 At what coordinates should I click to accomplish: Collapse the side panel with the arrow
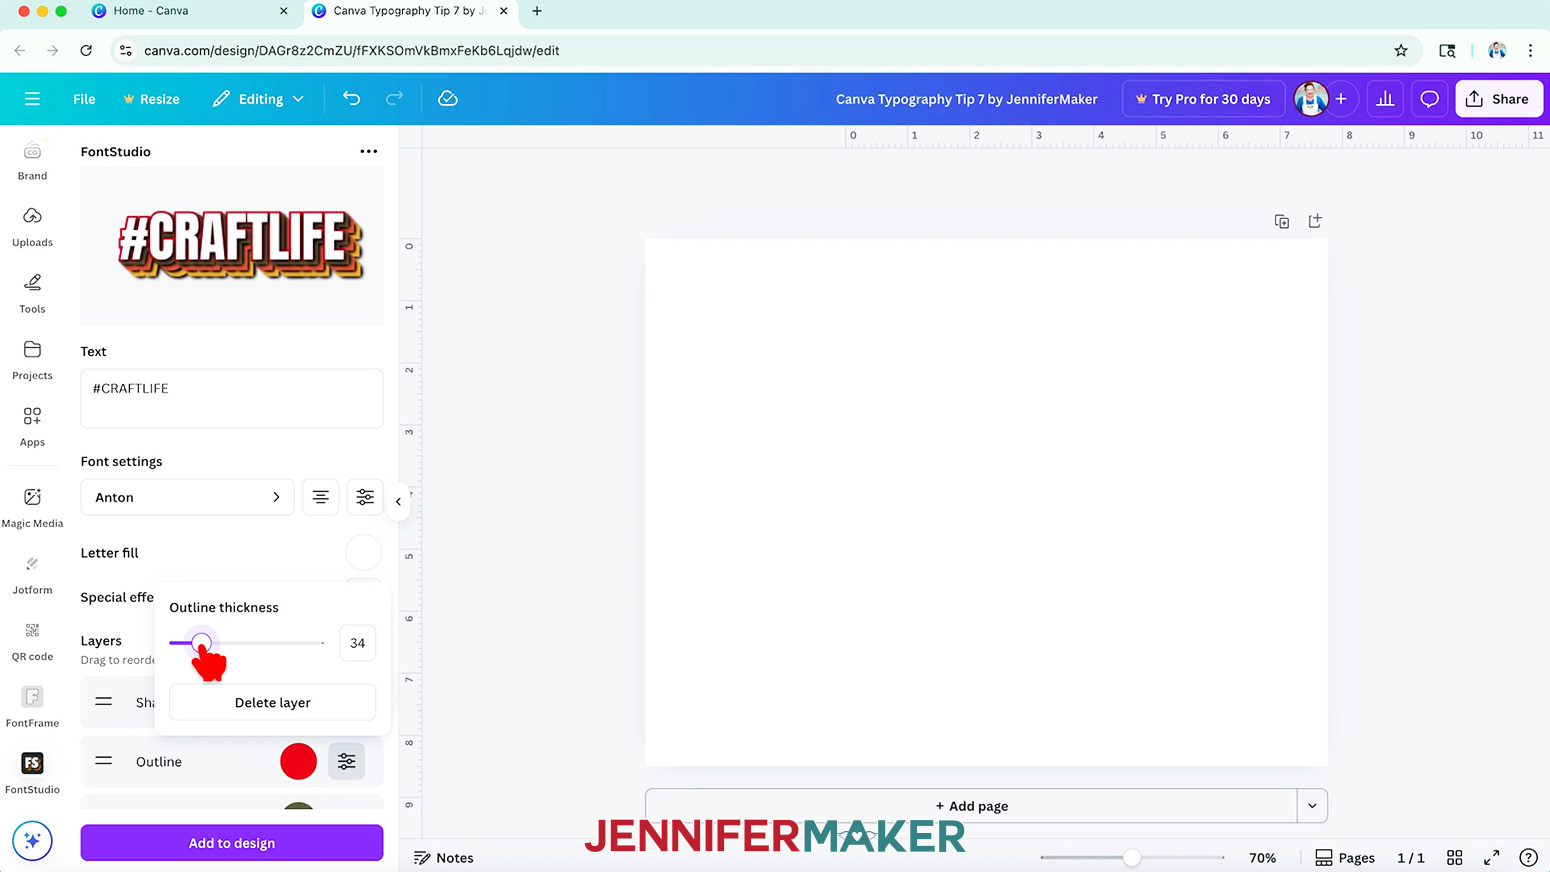click(x=398, y=502)
